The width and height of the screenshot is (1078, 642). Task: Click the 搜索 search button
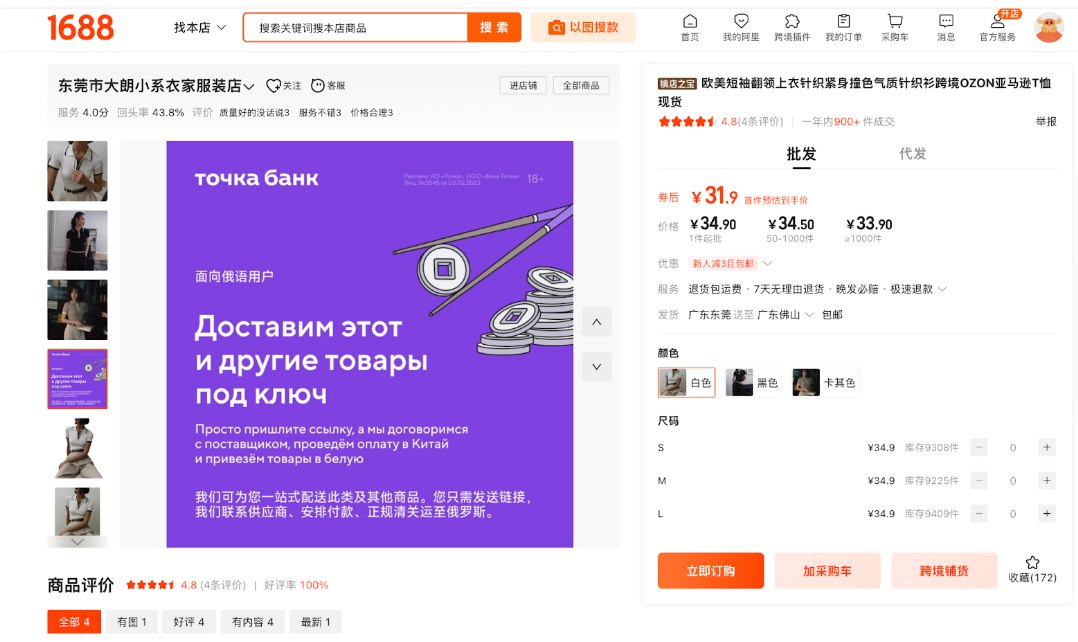coord(494,27)
